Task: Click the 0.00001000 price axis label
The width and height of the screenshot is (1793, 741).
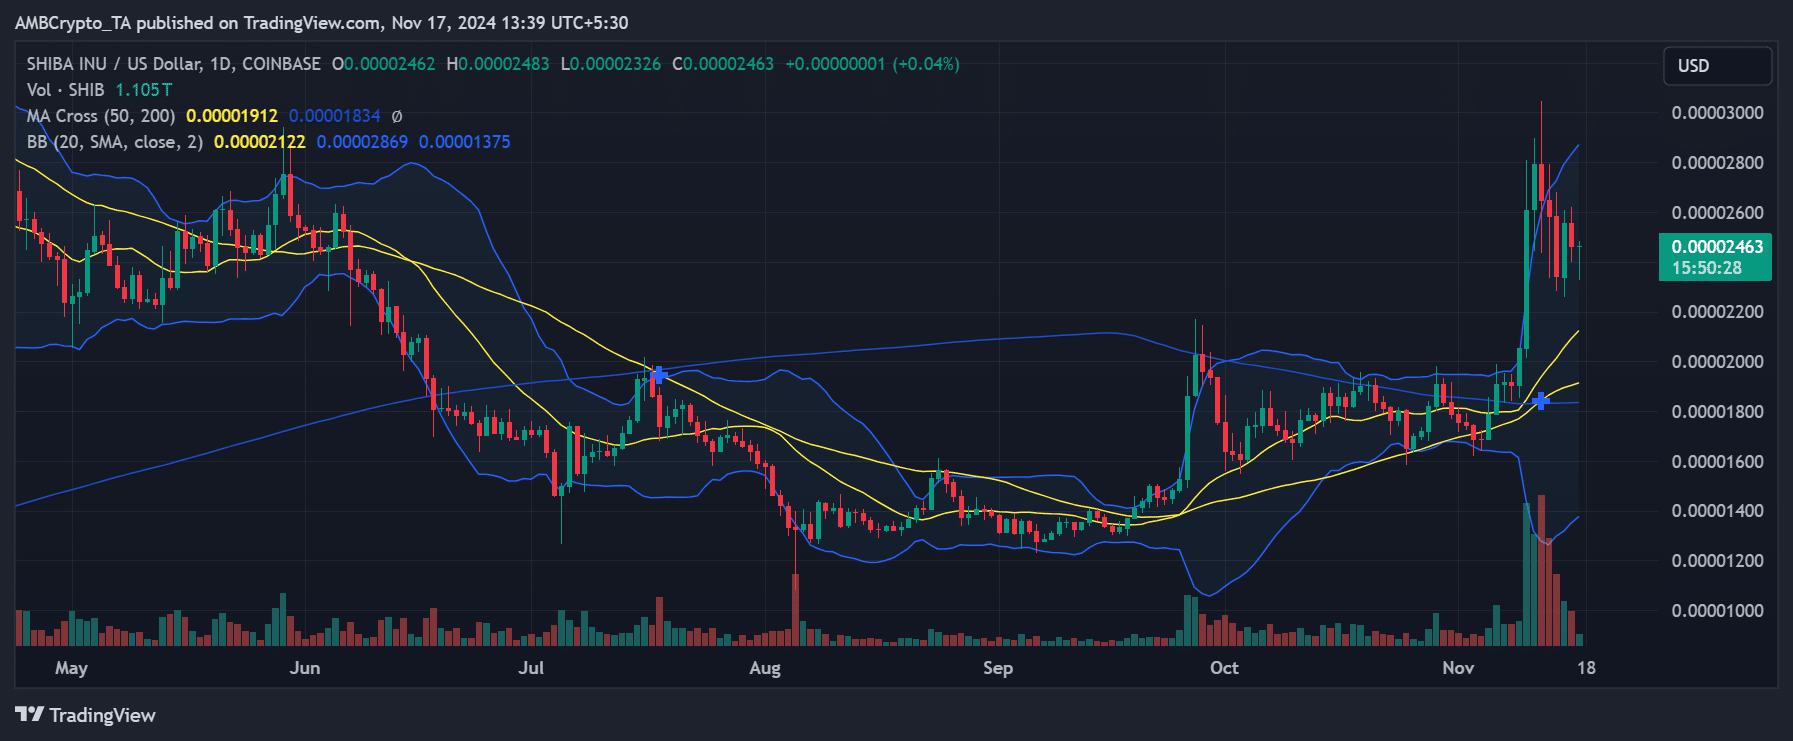Action: 1718,611
